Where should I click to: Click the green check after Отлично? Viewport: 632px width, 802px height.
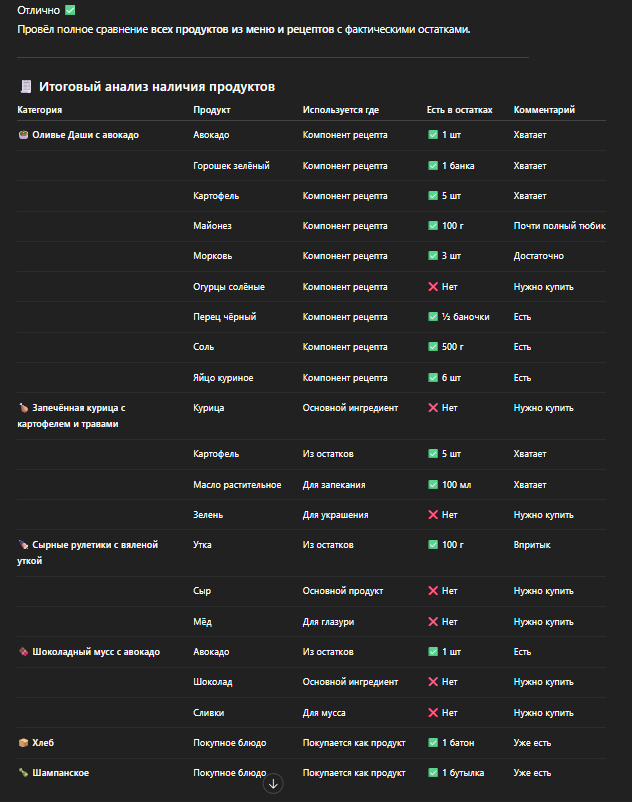point(70,10)
